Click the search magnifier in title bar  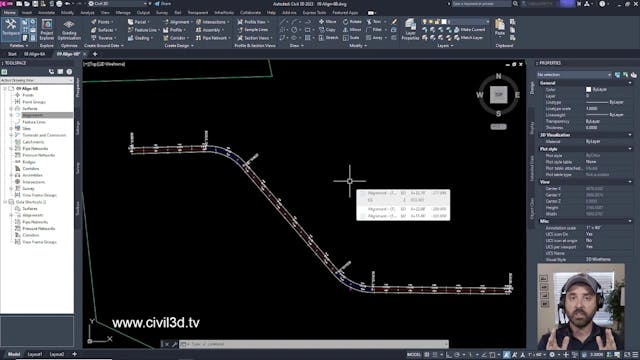[515, 4]
